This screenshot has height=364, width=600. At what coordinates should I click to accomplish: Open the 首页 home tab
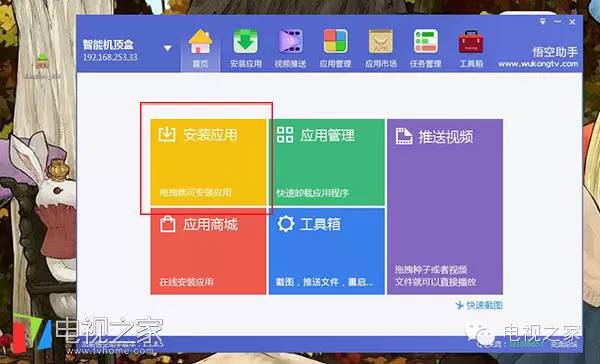point(200,49)
